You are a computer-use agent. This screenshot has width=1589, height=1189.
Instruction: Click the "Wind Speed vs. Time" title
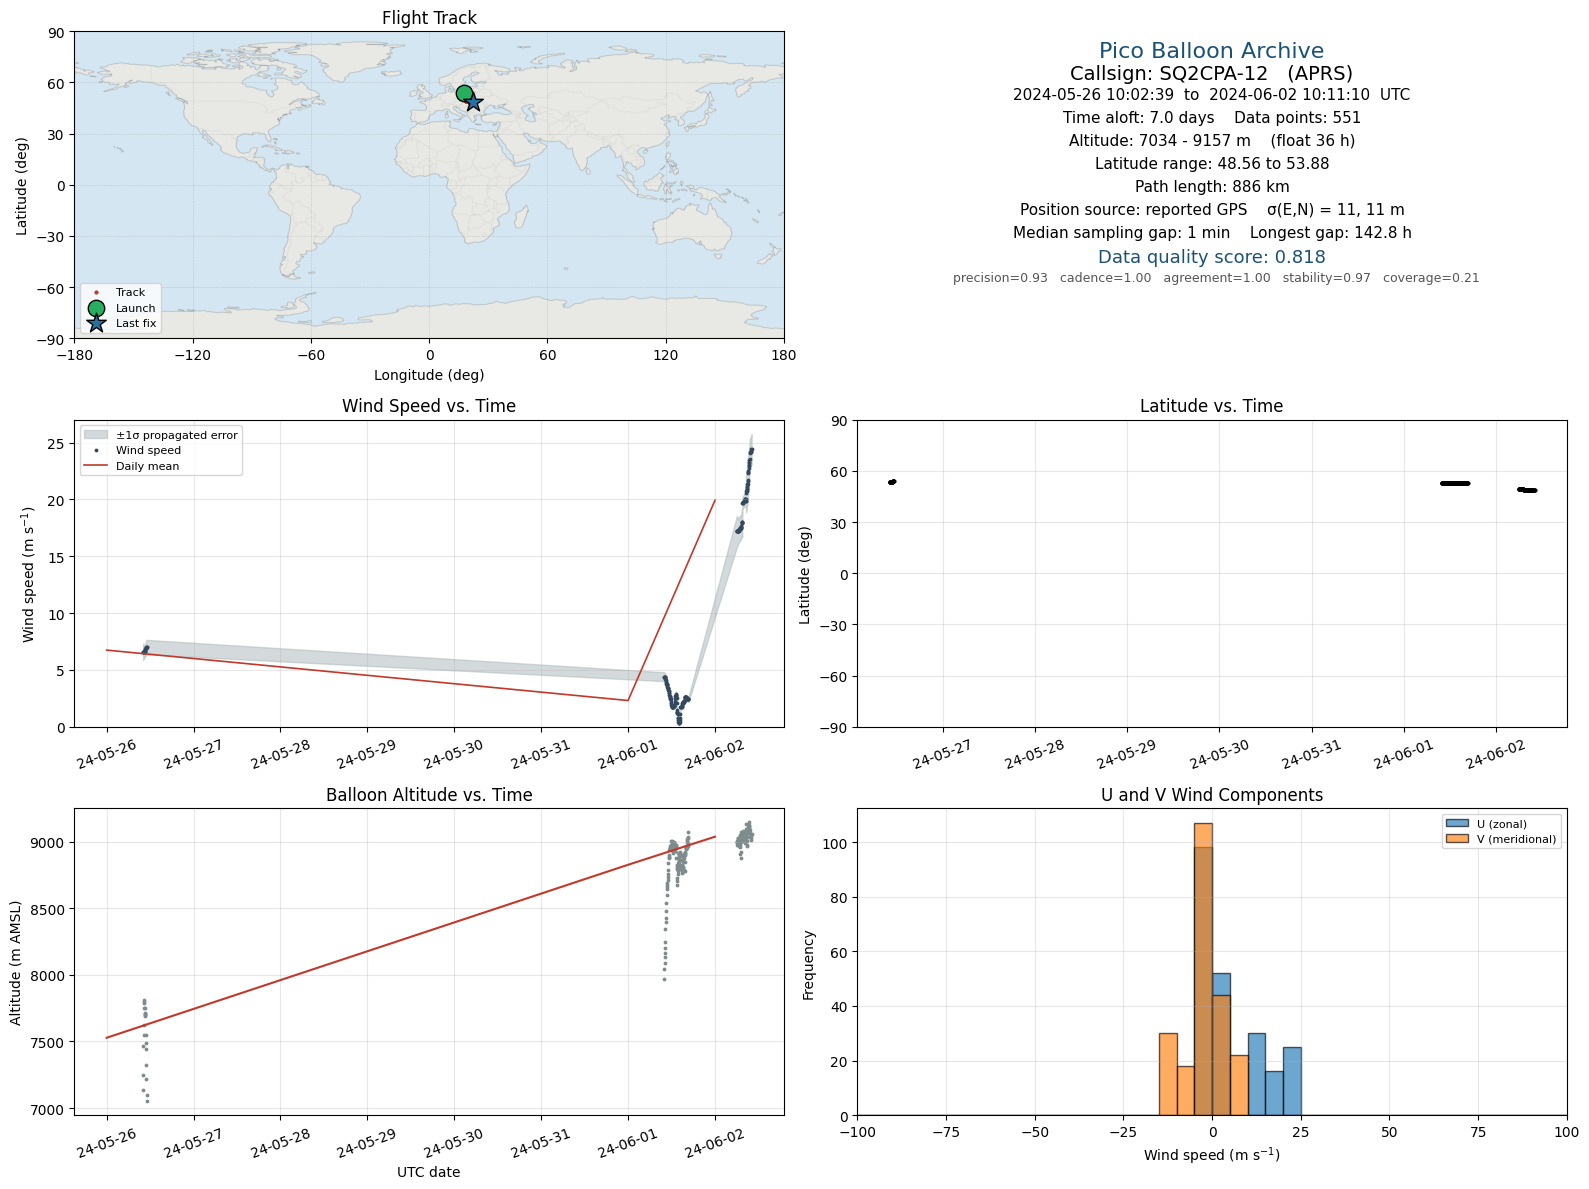click(x=429, y=406)
